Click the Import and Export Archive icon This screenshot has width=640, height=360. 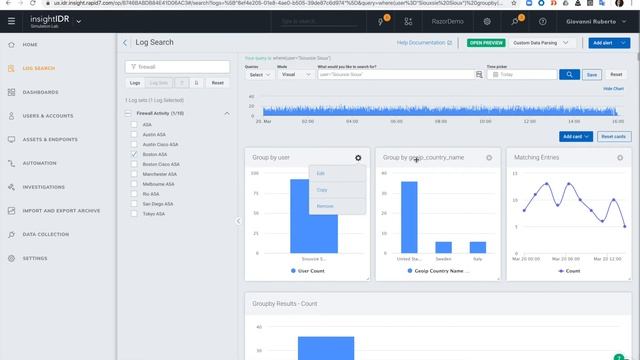[x=11, y=211]
